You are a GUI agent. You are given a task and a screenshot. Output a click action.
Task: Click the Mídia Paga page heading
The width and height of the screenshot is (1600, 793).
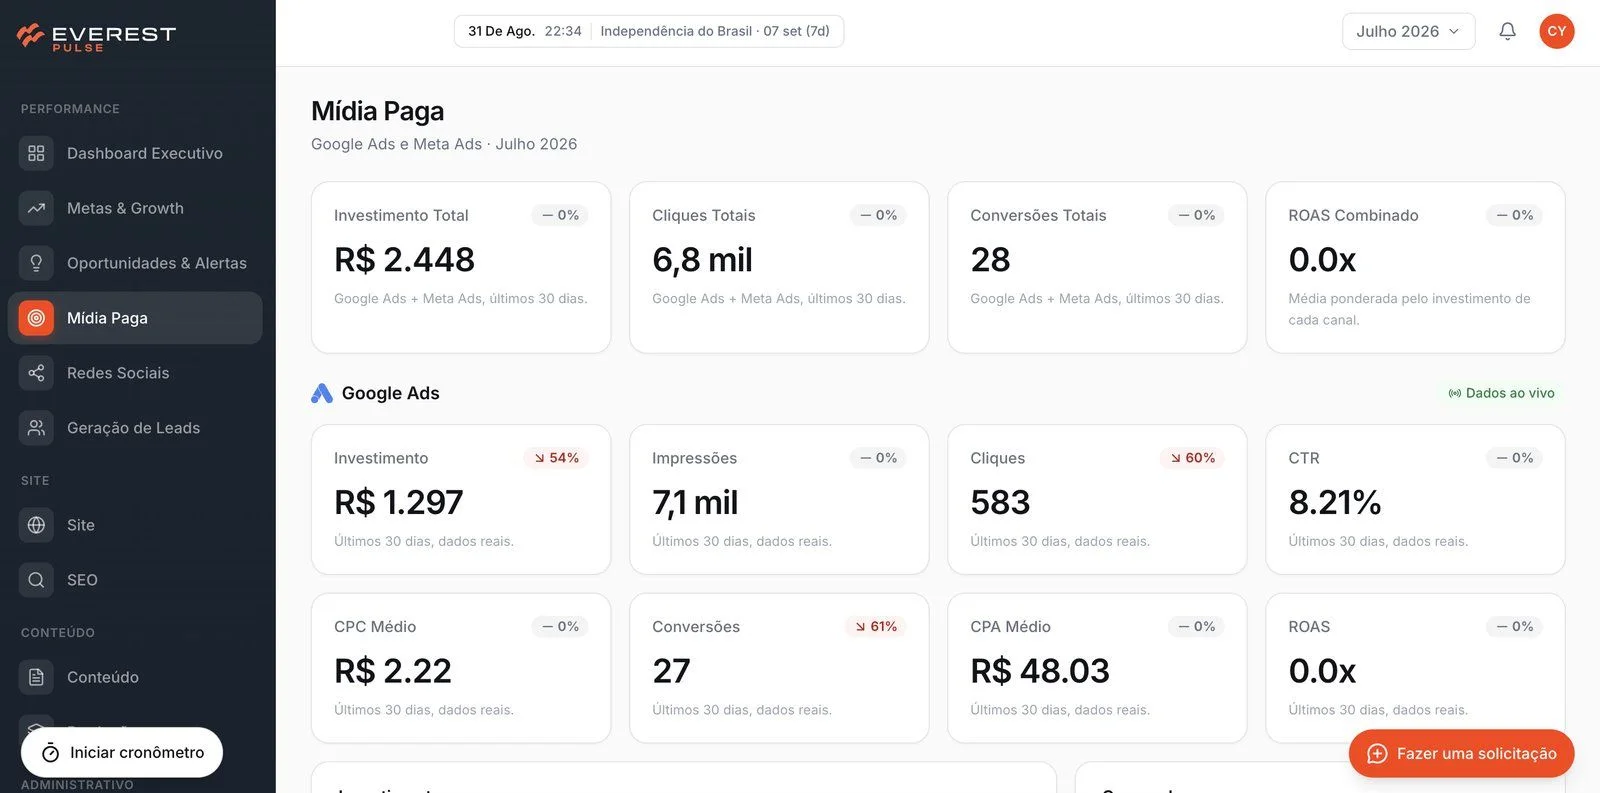click(x=378, y=111)
